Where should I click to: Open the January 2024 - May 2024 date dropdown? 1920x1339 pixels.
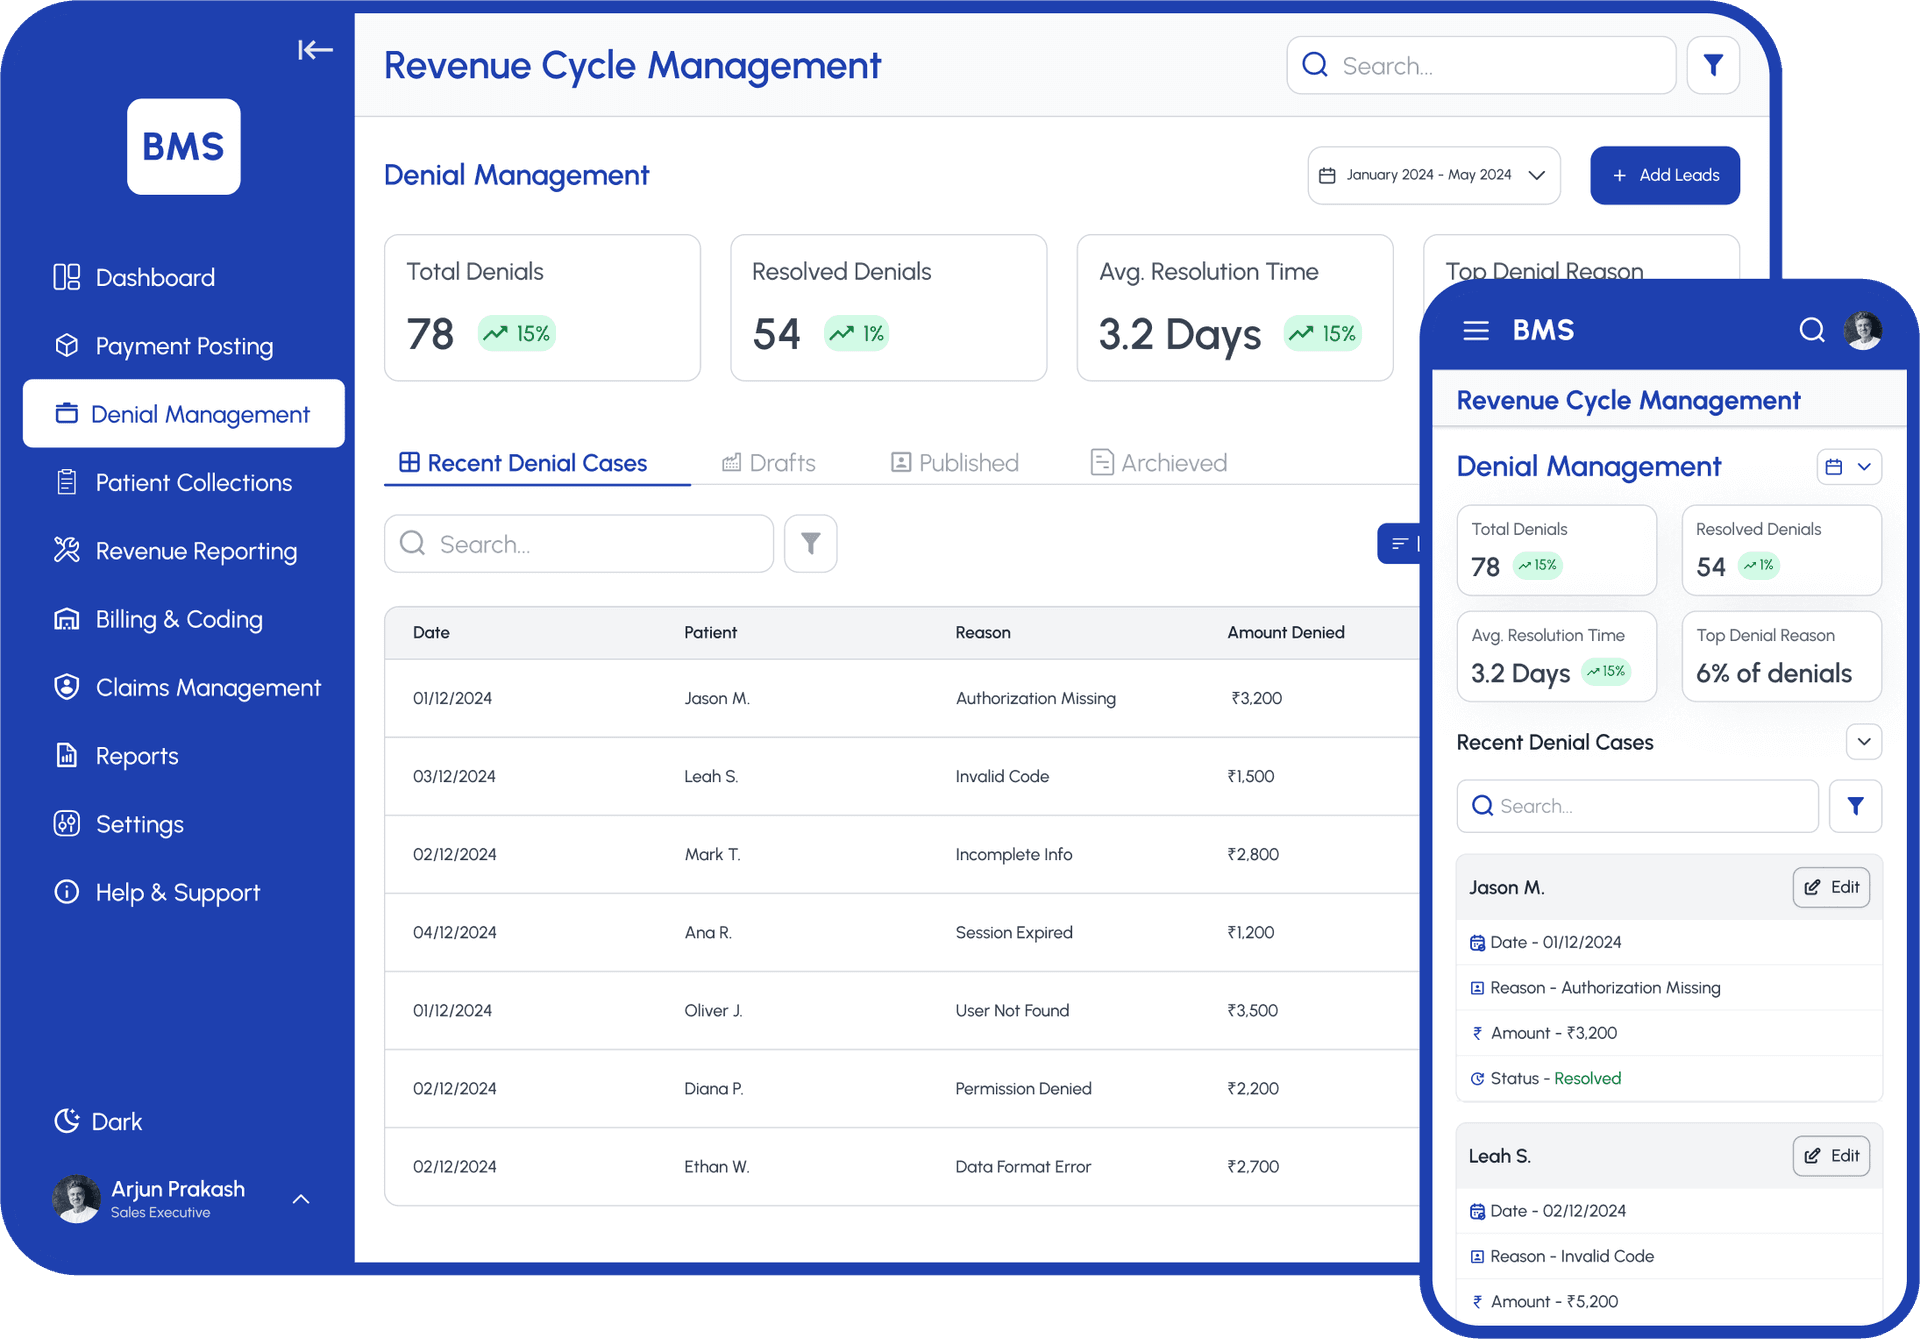click(1433, 176)
